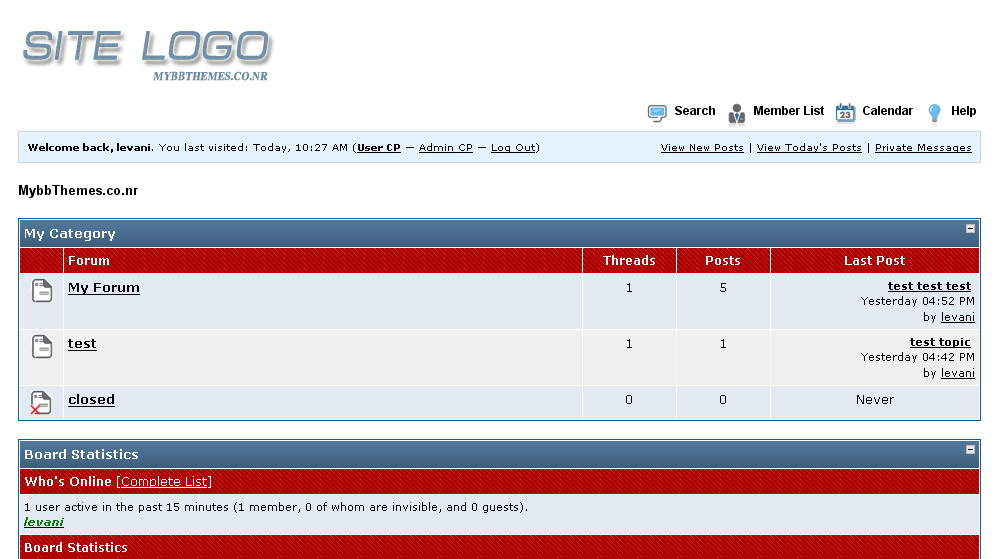Viewport: 998px width, 559px height.
Task: Click the Help lightbulb icon
Action: (934, 113)
